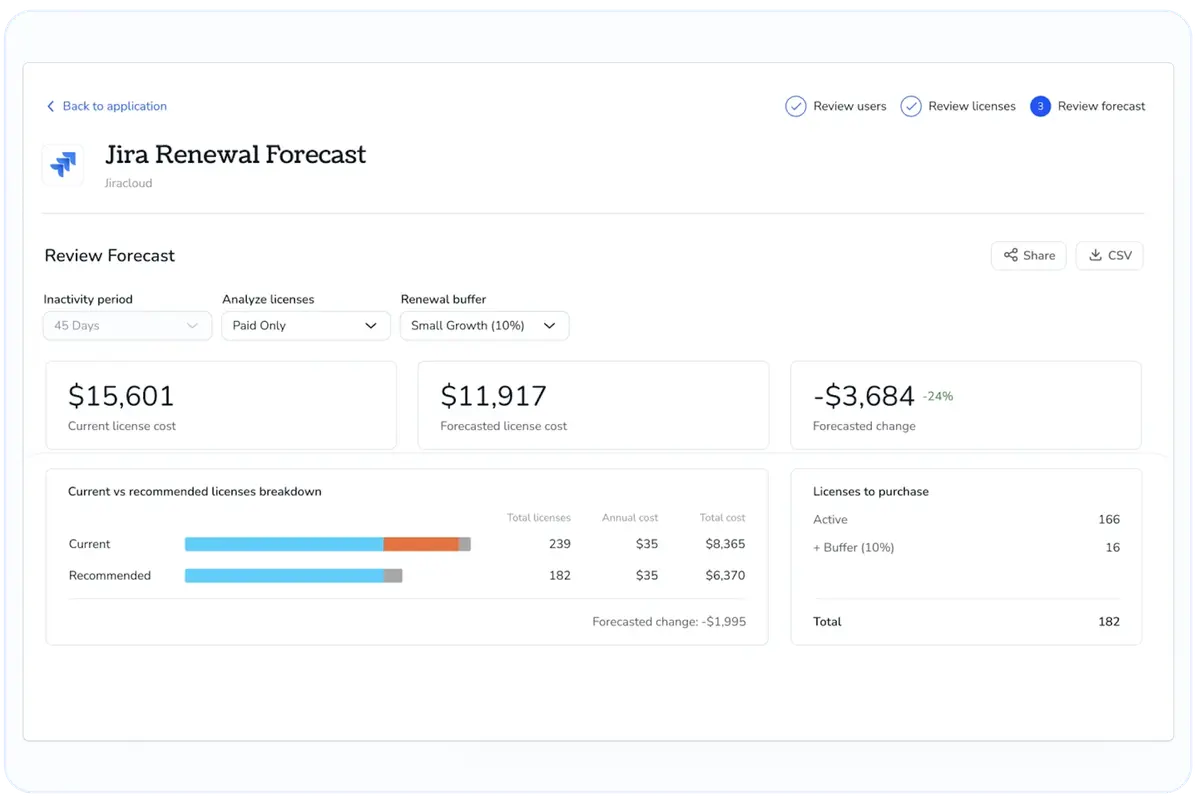This screenshot has width=1200, height=800.
Task: Click the Licenses to purchase heading
Action: (x=871, y=492)
